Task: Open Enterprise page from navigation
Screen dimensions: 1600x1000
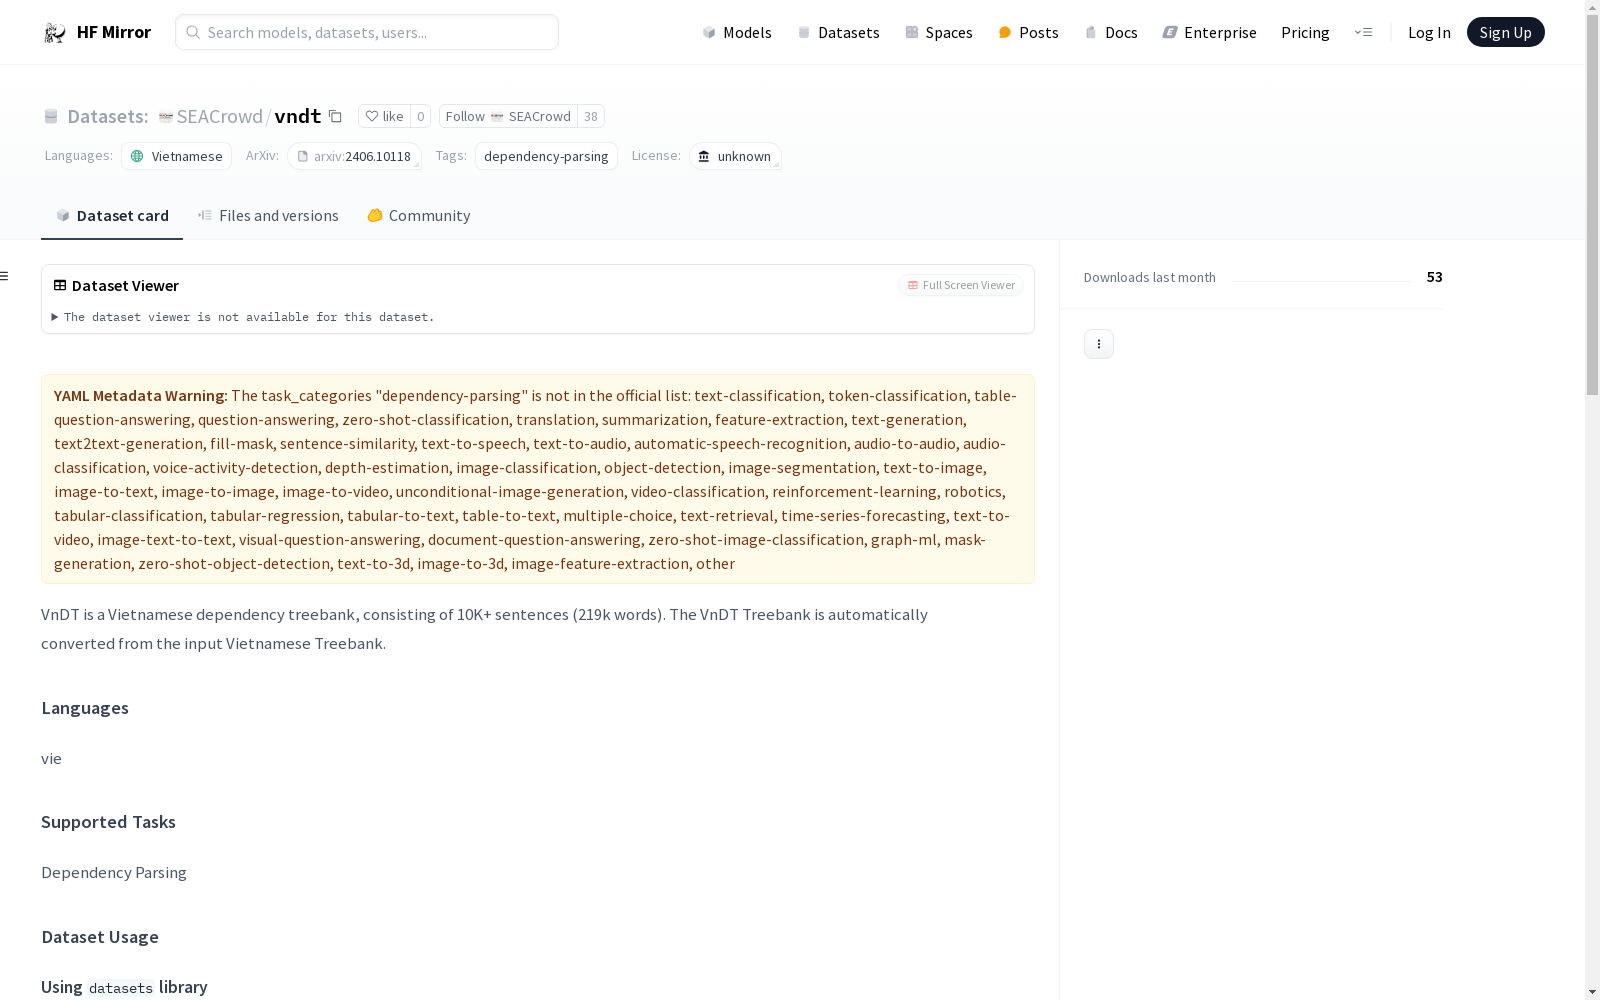Action: [1209, 32]
